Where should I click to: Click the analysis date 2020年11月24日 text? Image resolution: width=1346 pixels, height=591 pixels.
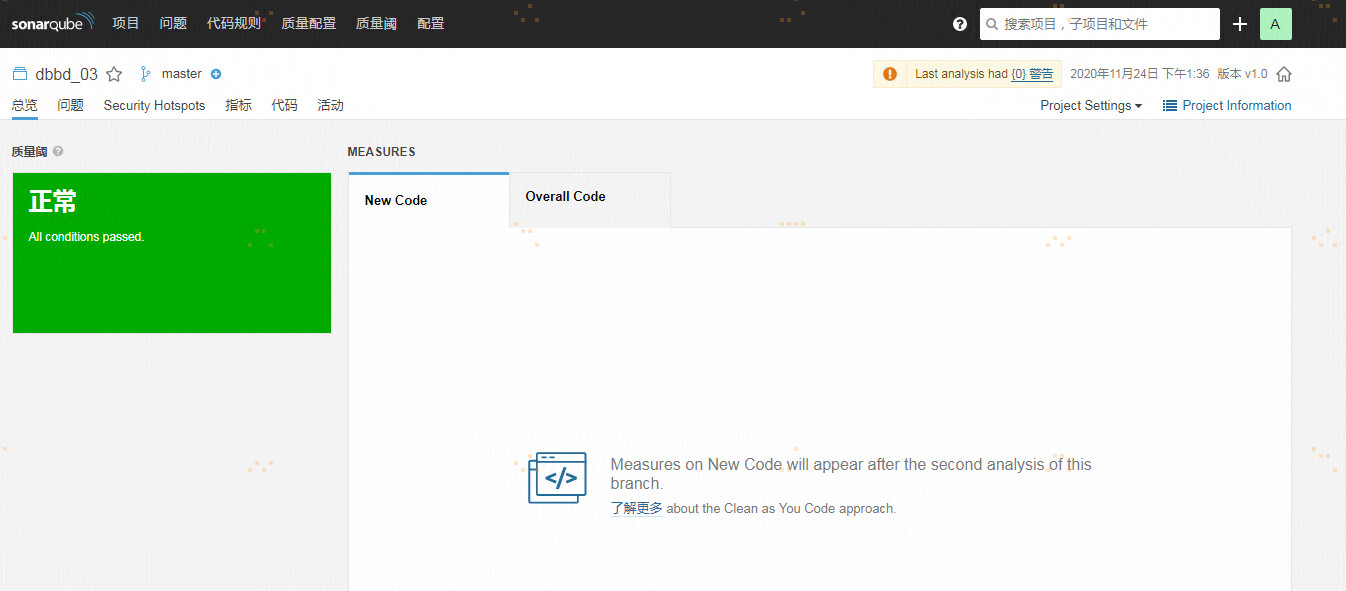pos(1140,74)
